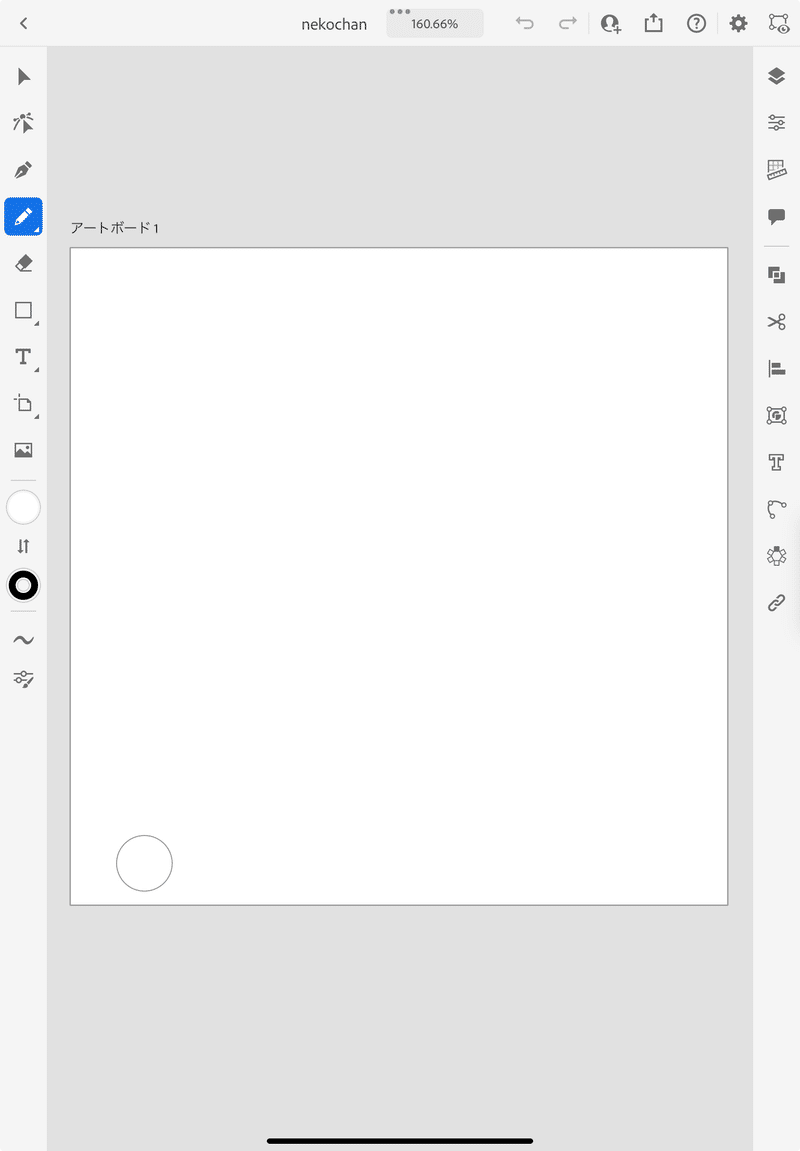800x1151 pixels.
Task: Open app settings gear
Action: [738, 23]
